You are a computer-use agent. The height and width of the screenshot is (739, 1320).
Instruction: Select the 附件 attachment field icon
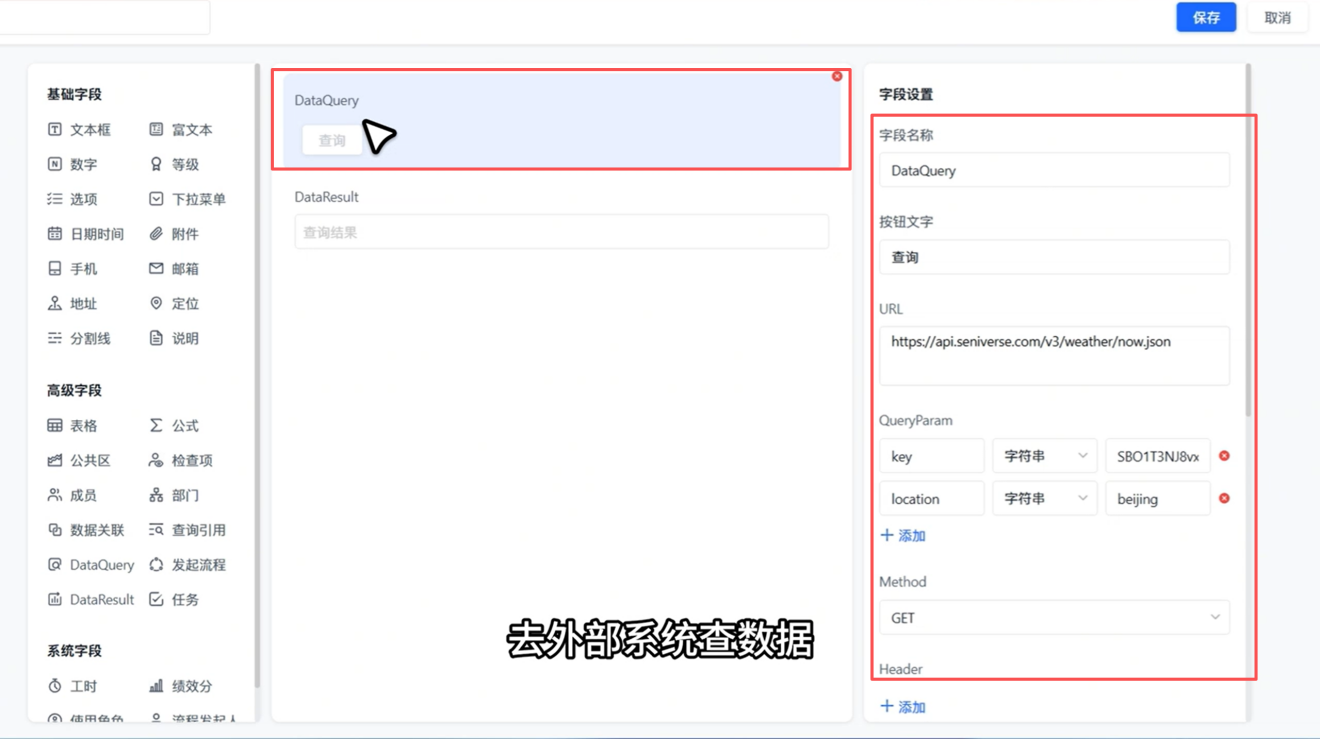(156, 234)
